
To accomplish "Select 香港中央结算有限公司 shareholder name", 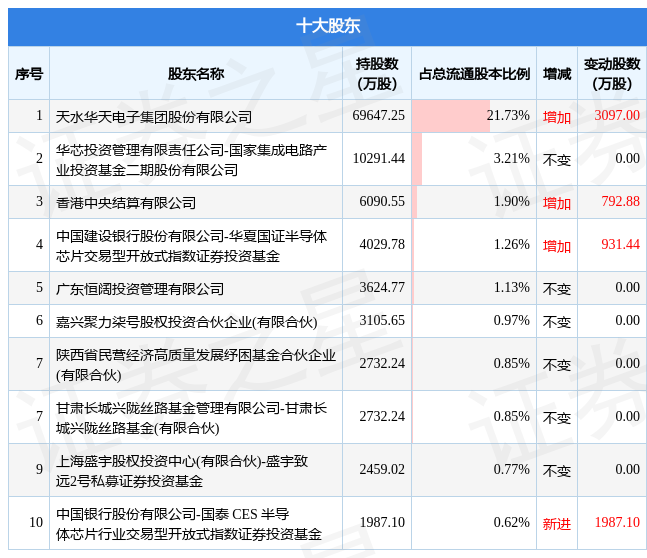I will 126,203.
